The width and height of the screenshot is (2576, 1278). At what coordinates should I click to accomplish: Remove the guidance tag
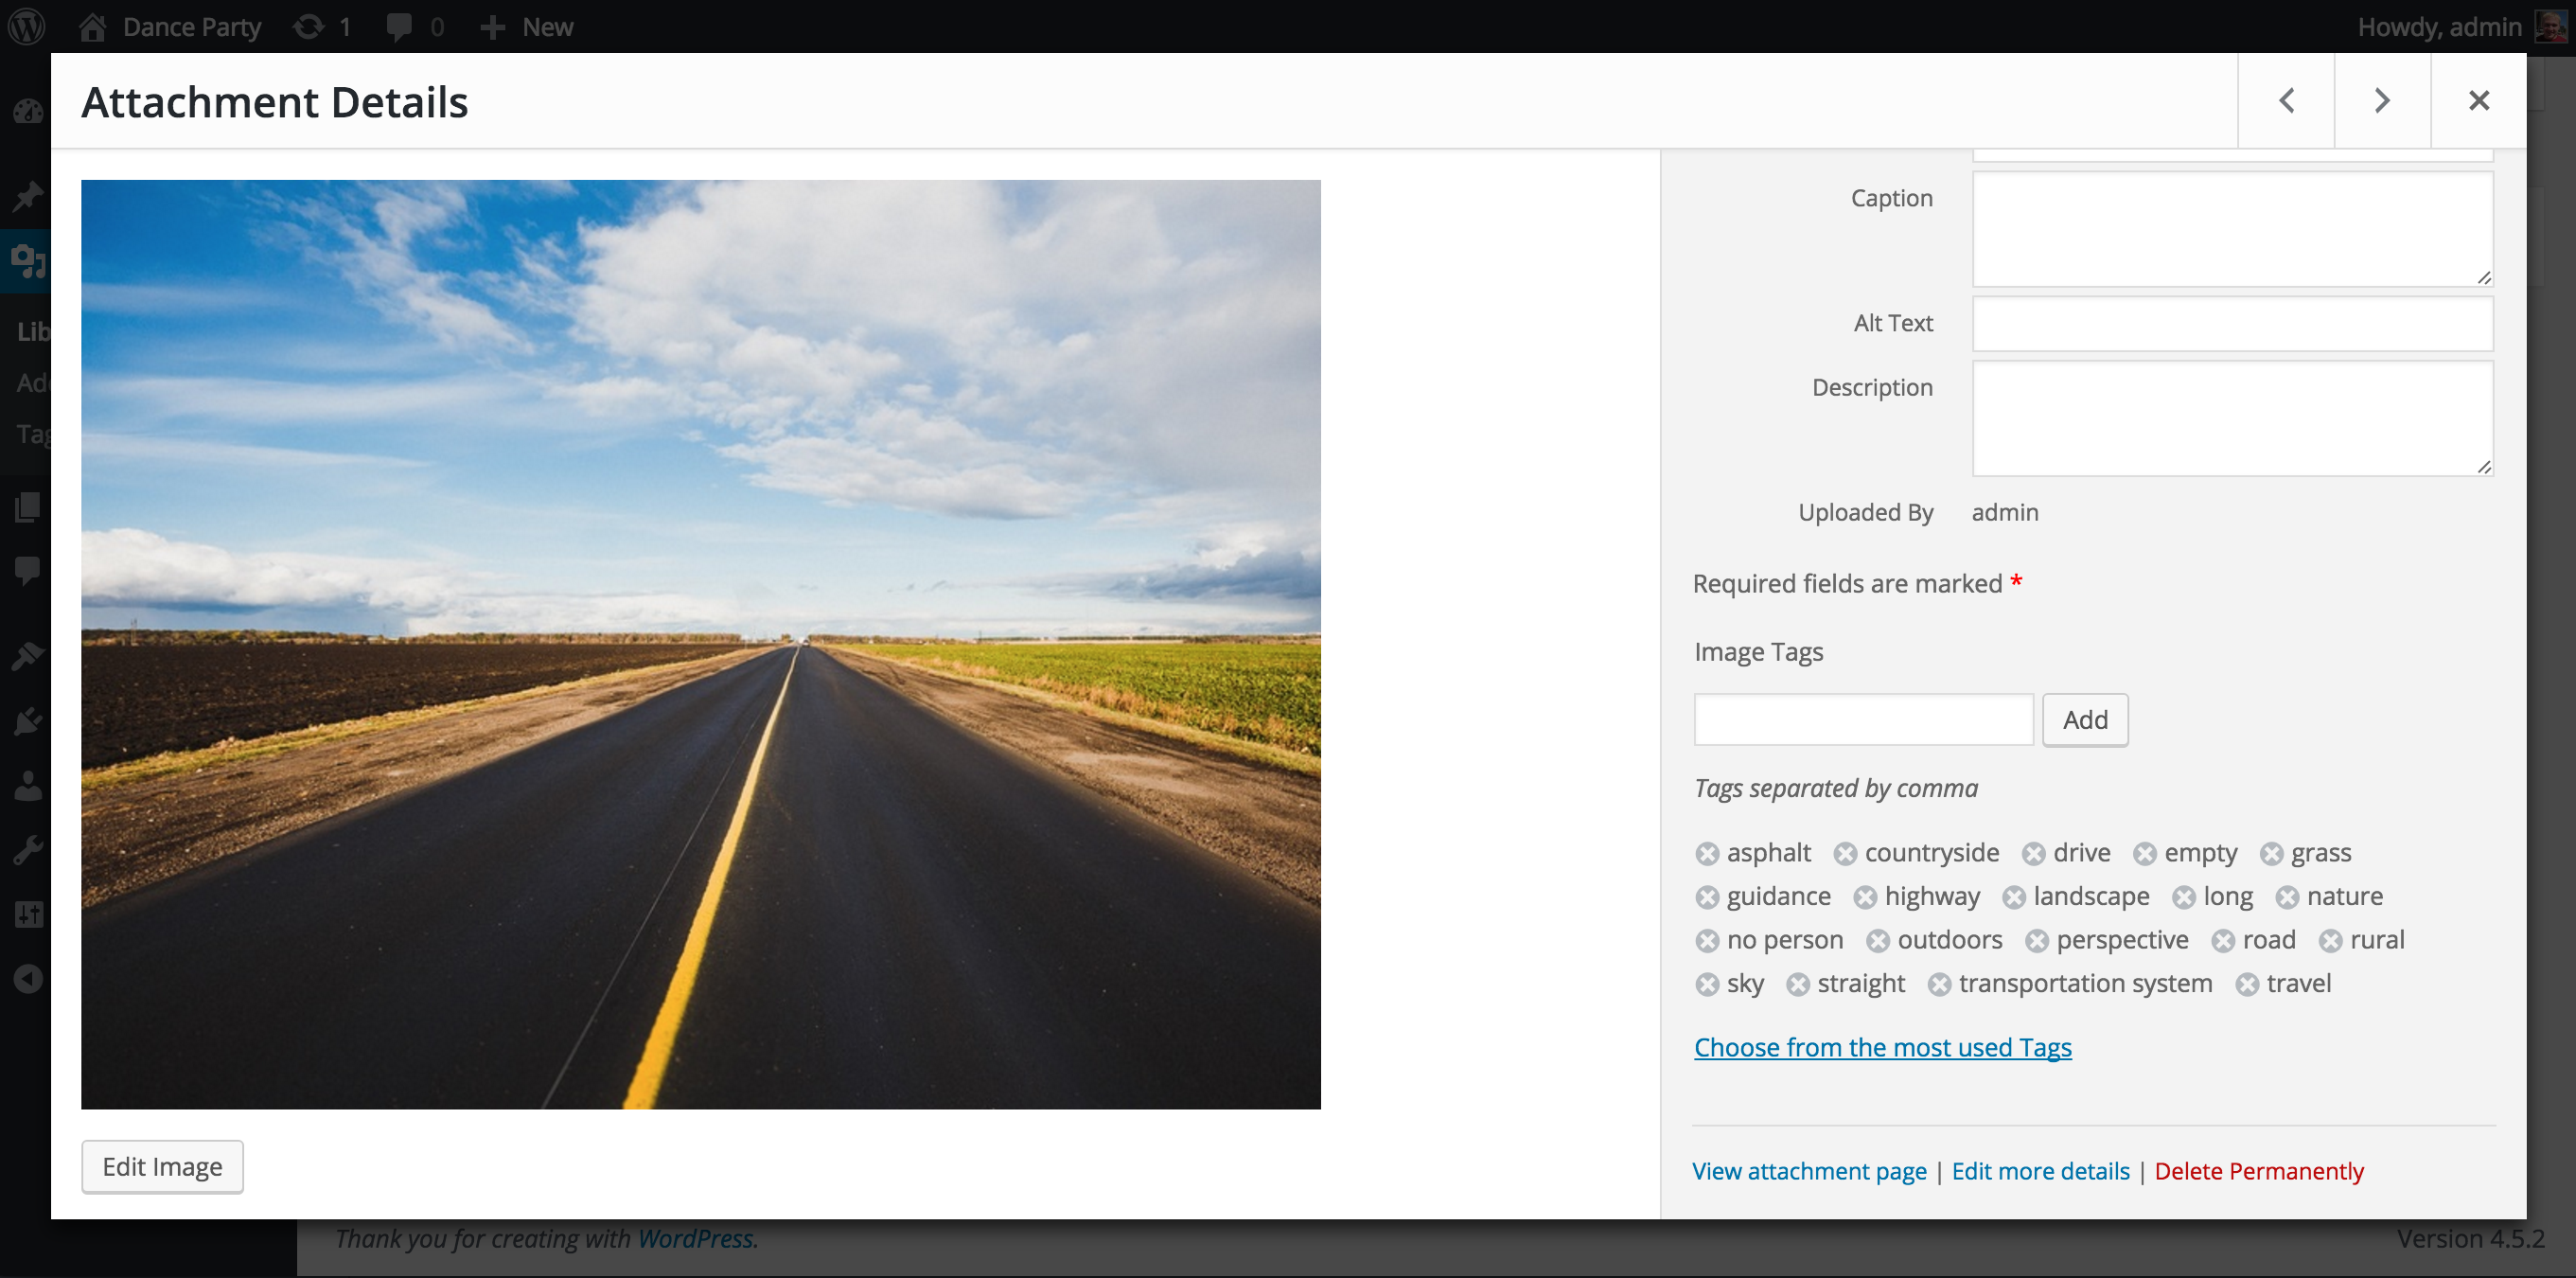(1707, 898)
